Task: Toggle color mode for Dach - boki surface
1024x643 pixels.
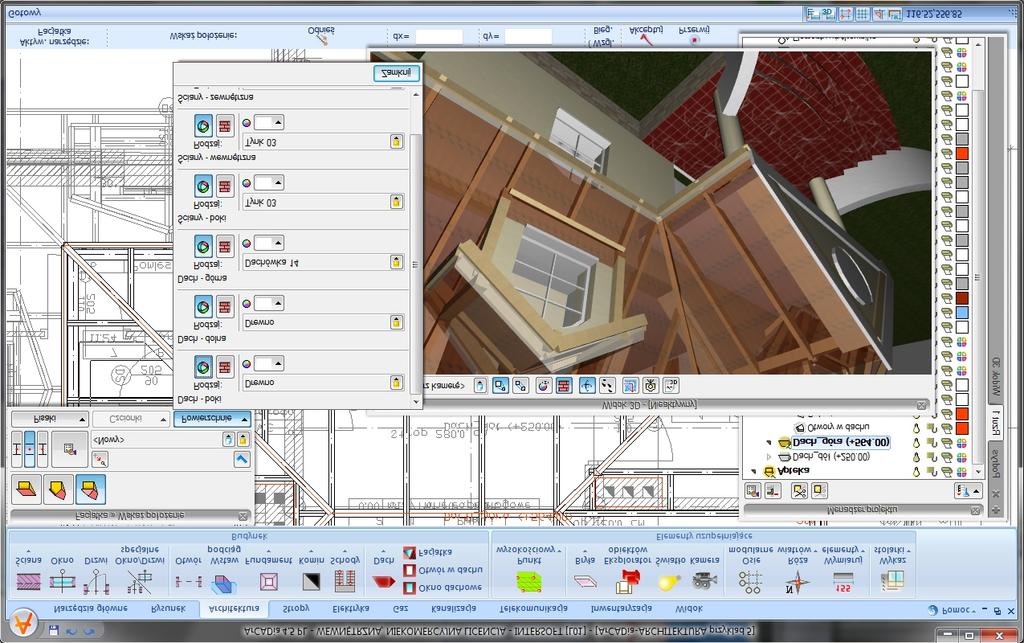Action: click(x=203, y=367)
